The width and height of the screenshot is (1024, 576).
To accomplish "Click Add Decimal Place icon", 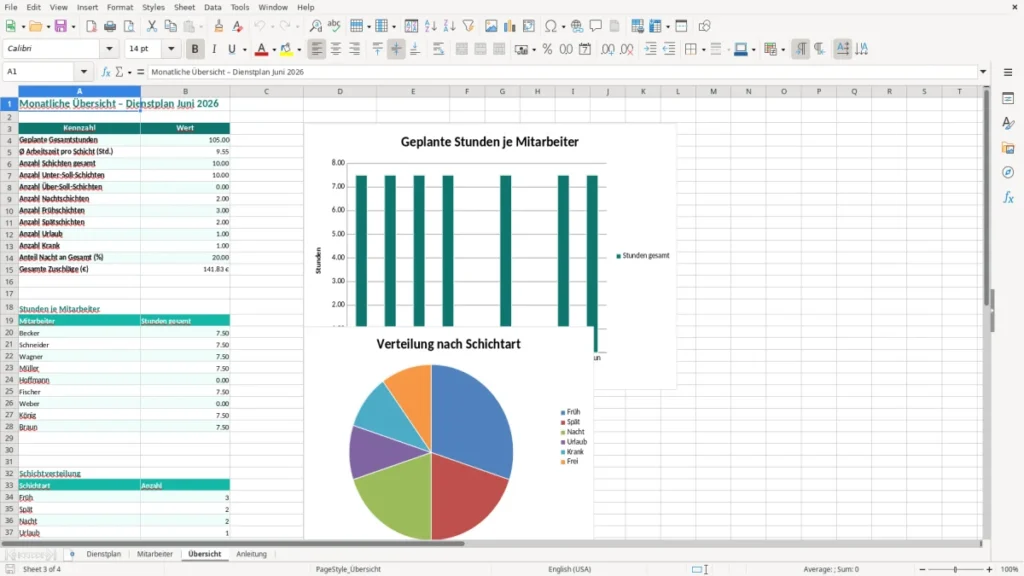I will click(x=607, y=49).
